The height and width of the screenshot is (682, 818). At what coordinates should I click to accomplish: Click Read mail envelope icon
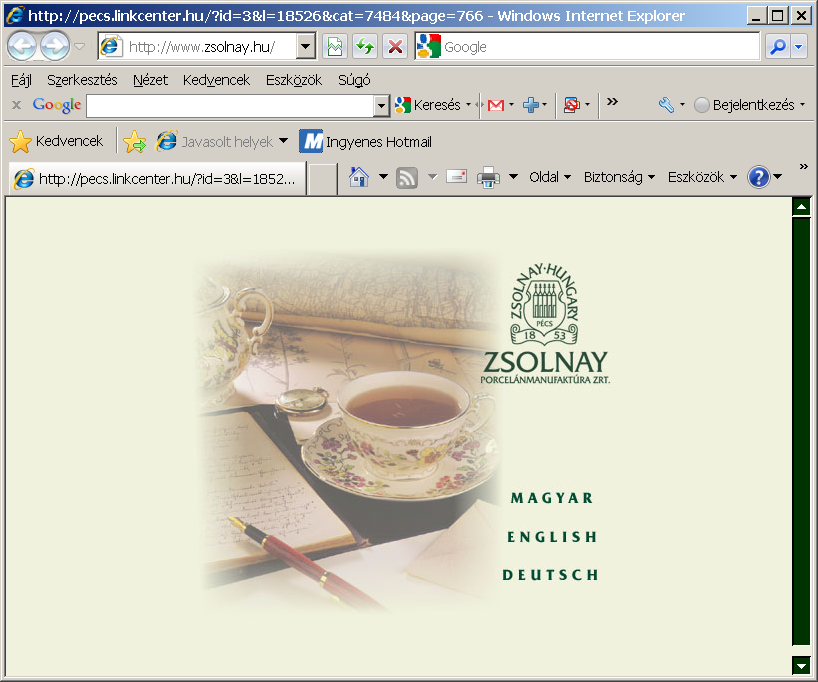point(456,177)
